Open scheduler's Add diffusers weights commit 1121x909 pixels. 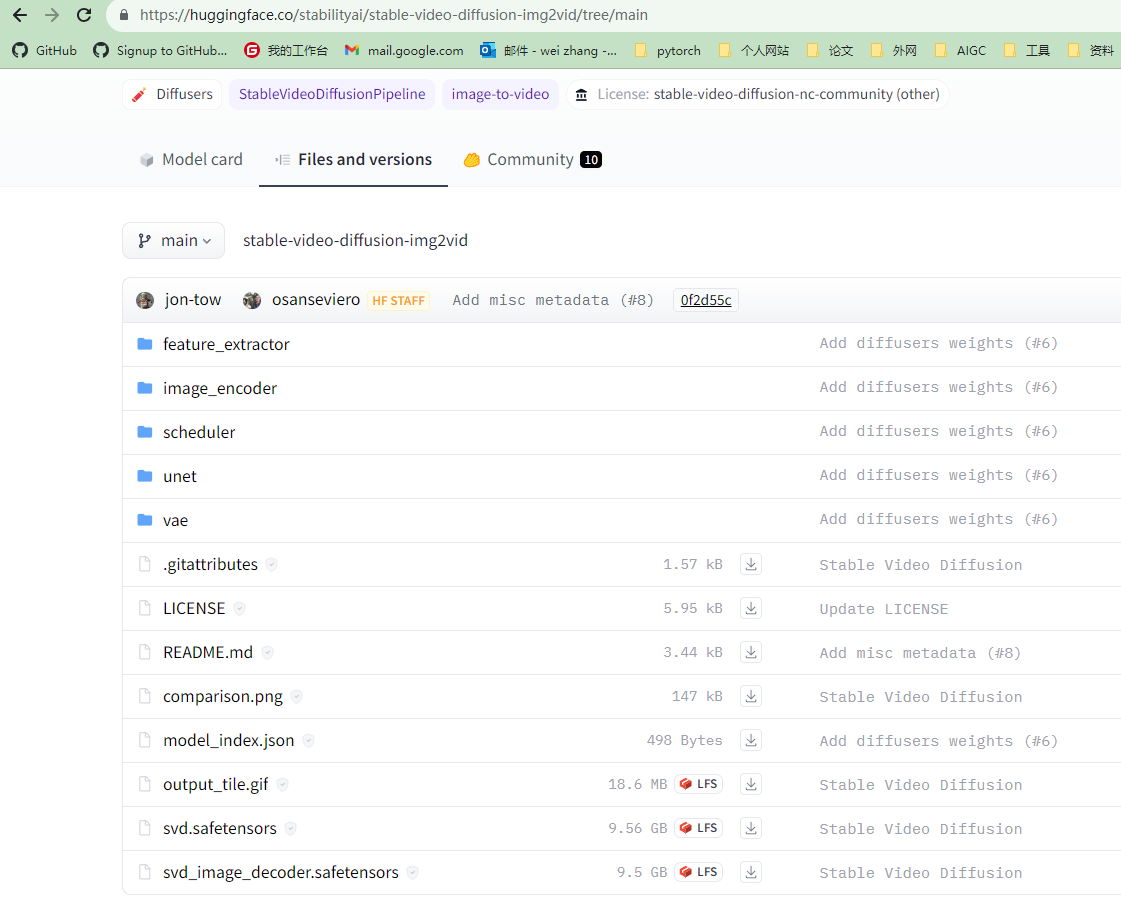pyautogui.click(x=939, y=431)
